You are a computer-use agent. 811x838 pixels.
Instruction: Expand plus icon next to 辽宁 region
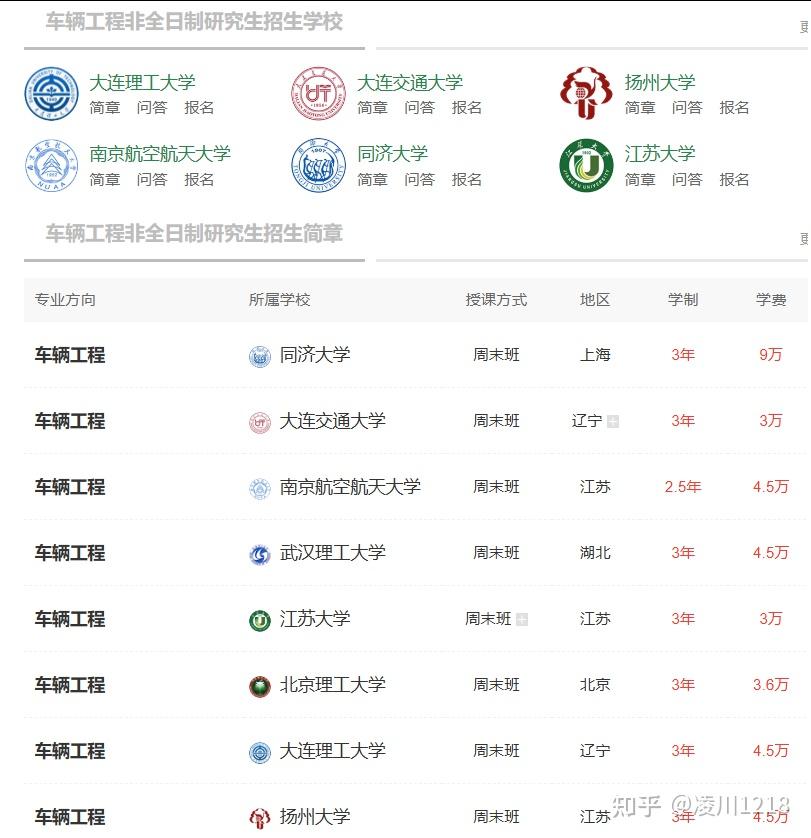click(613, 421)
